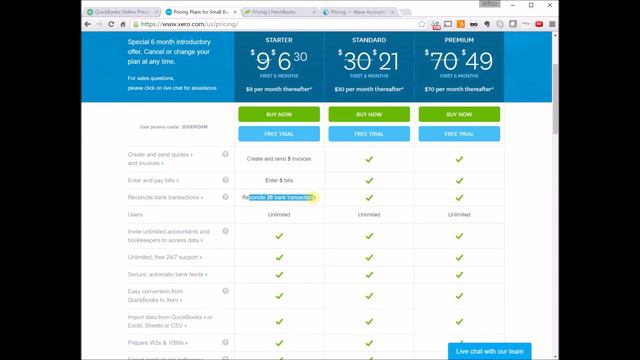Open help icon for Prepare W2s & 1099s

point(225,342)
